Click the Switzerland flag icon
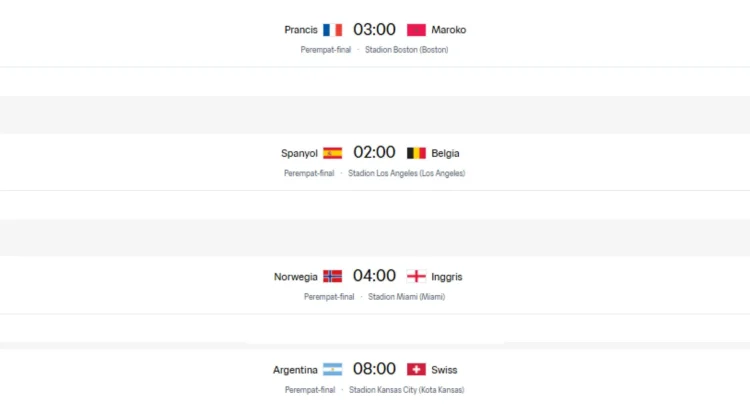The height and width of the screenshot is (420, 750). (416, 369)
